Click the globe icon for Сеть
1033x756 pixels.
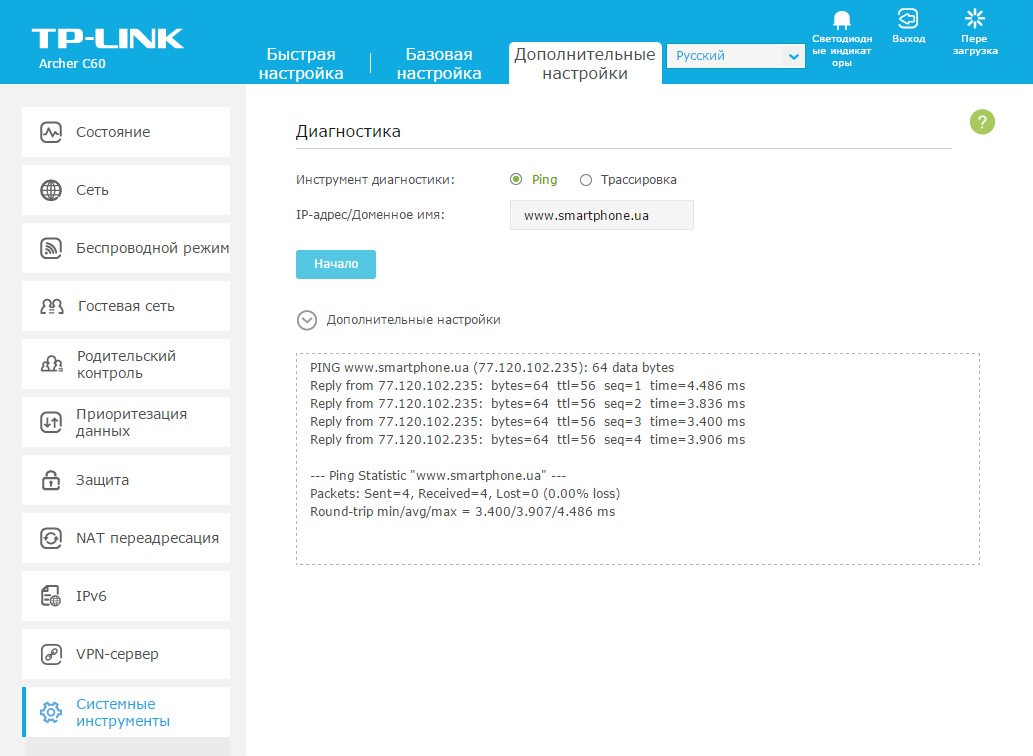pyautogui.click(x=51, y=190)
